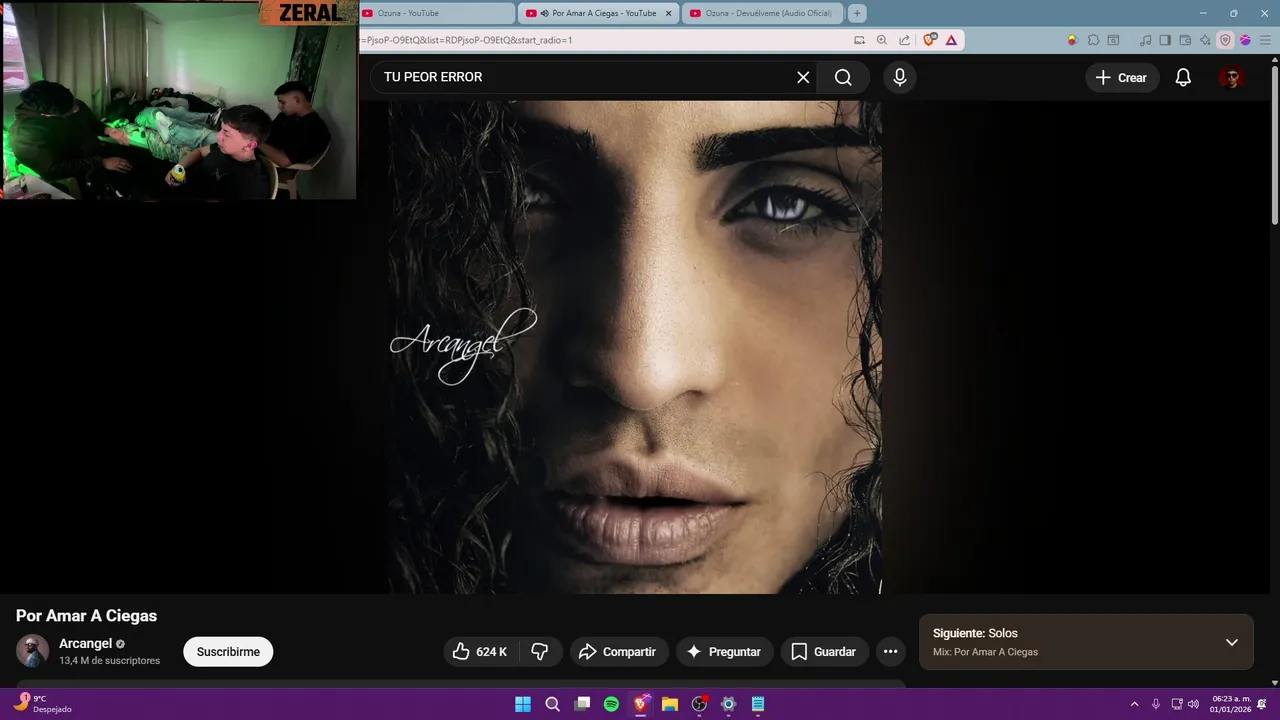Click the Preguntar button
Screen dimensions: 1280x720
pos(725,652)
